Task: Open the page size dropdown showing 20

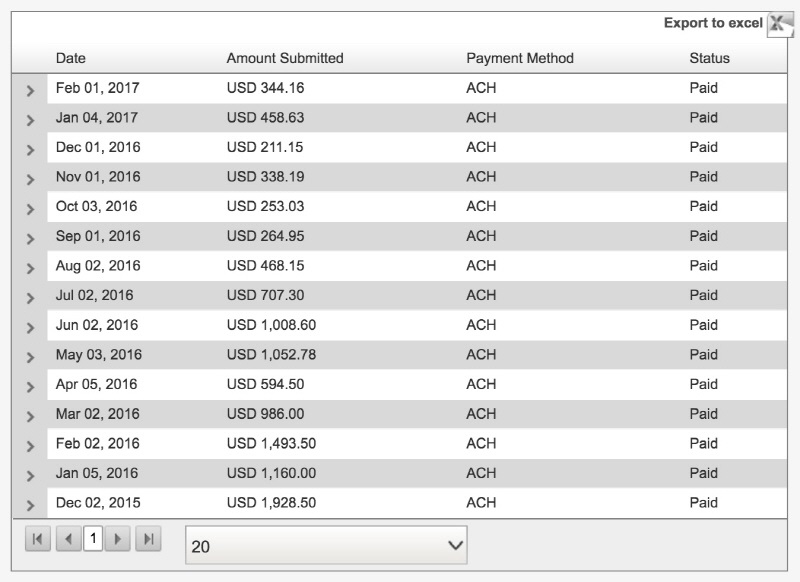Action: pyautogui.click(x=326, y=546)
